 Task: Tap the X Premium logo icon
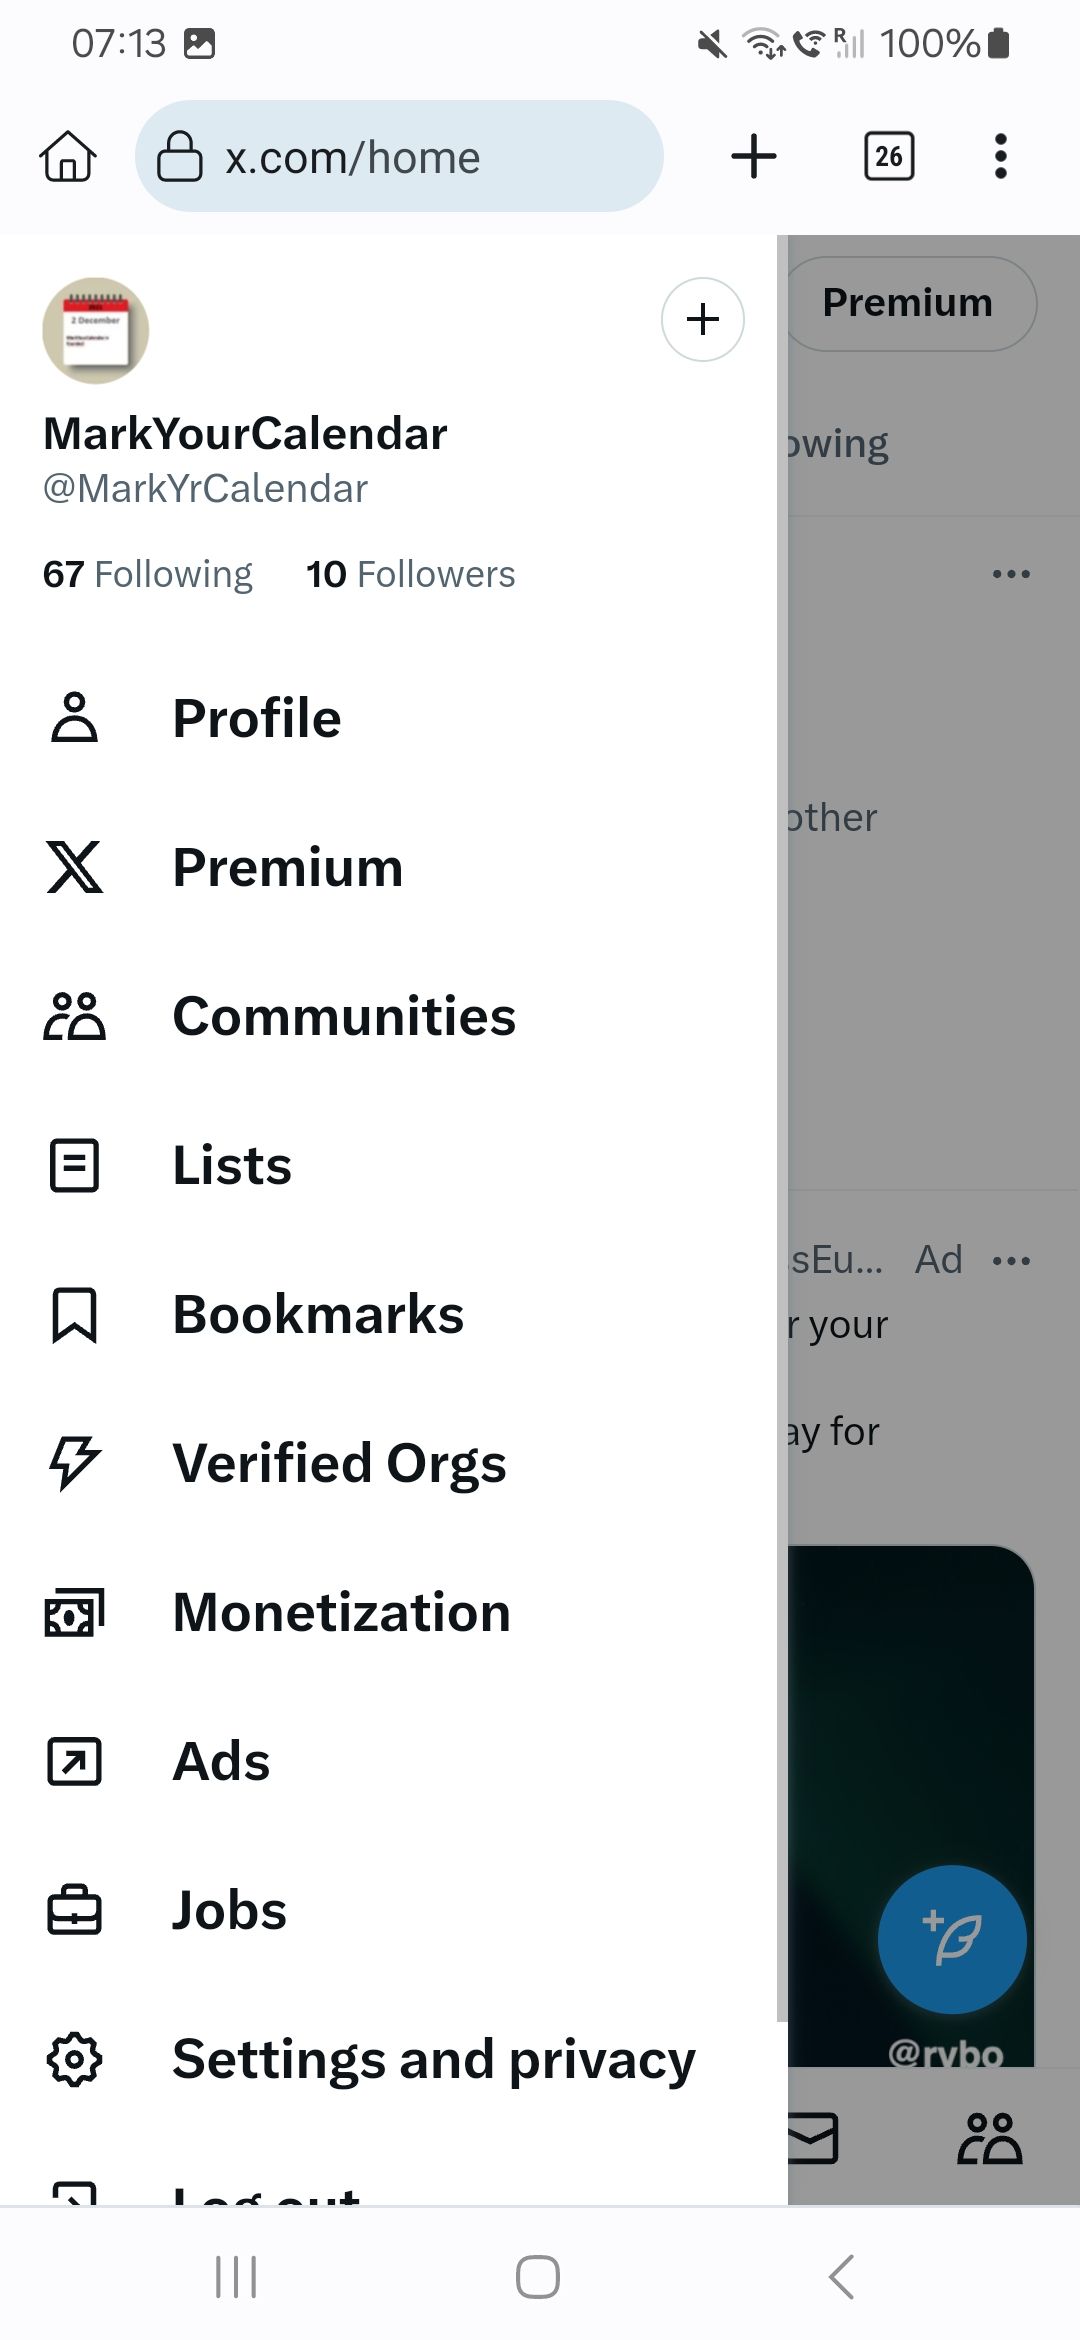74,866
